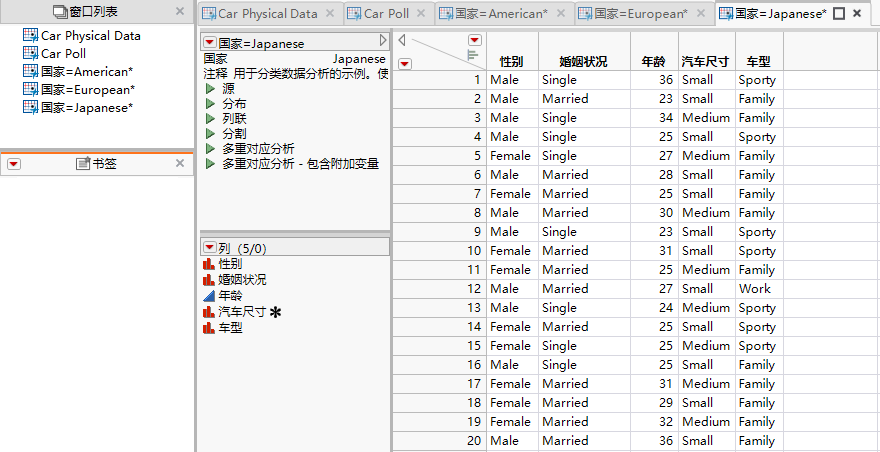This screenshot has height=452, width=880.
Task: Maximize the 国家=Japanese* tab window
Action: [838, 13]
